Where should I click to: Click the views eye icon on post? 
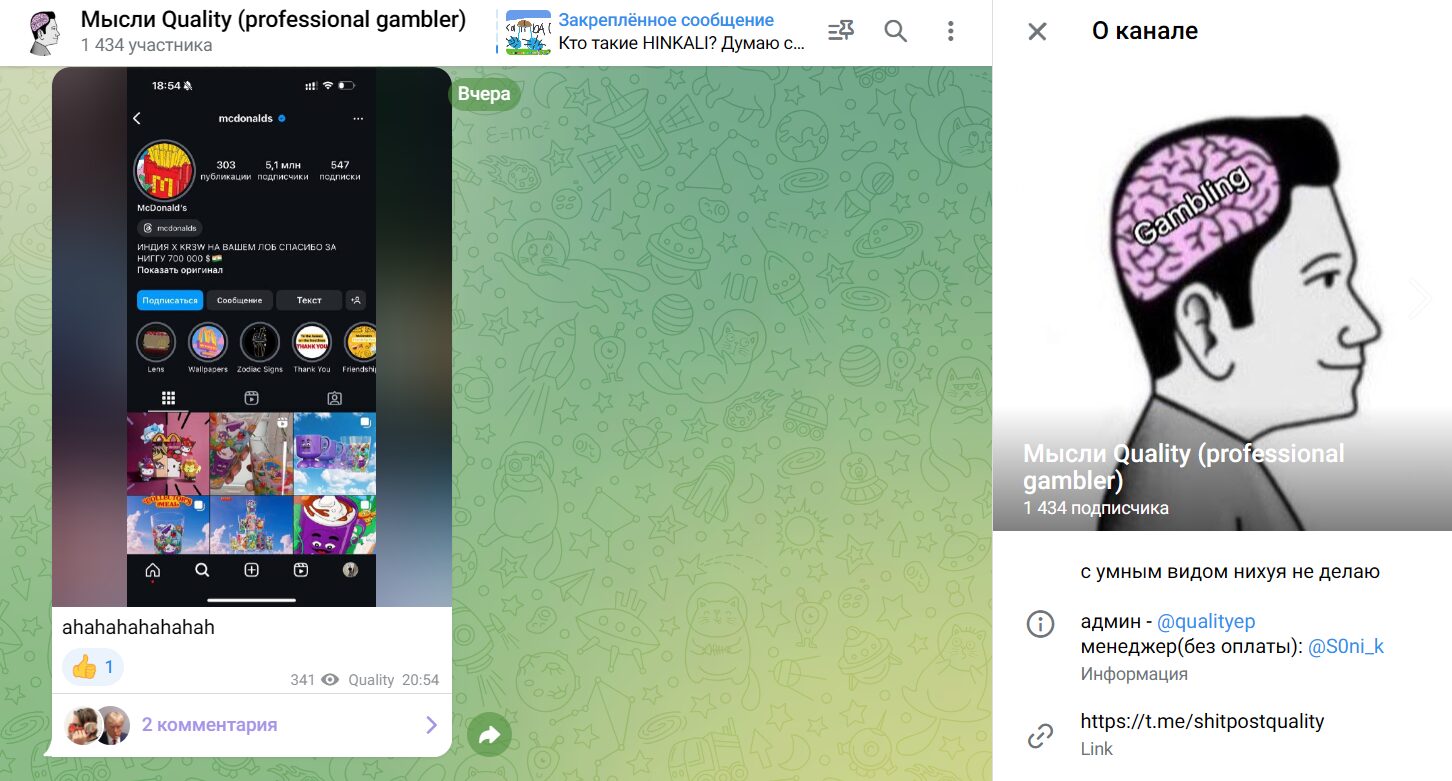[330, 680]
